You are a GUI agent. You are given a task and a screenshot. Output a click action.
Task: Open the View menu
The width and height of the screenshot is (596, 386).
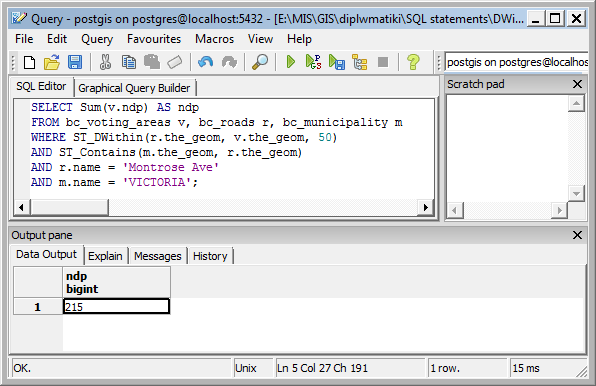[260, 39]
